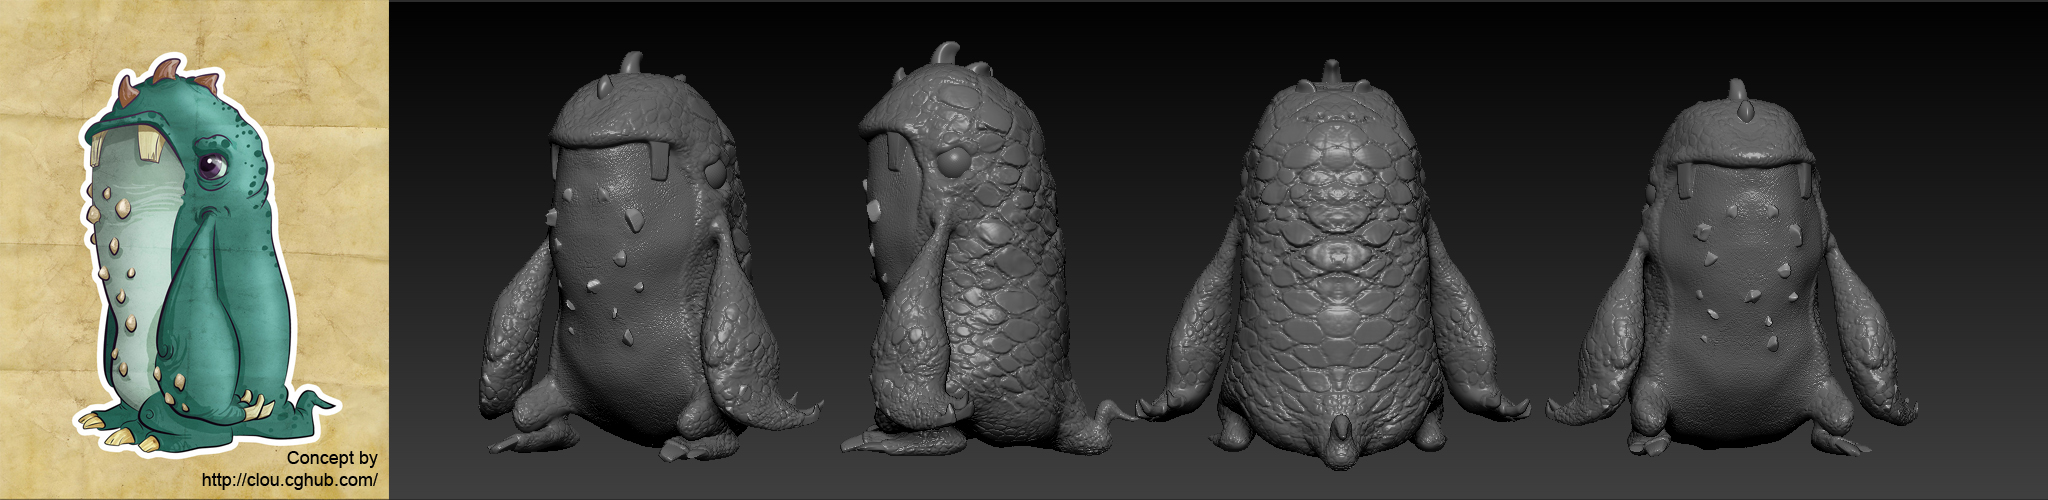The image size is (2048, 500).
Task: Click the straight front view sculpt render
Action: pyautogui.click(x=1734, y=270)
